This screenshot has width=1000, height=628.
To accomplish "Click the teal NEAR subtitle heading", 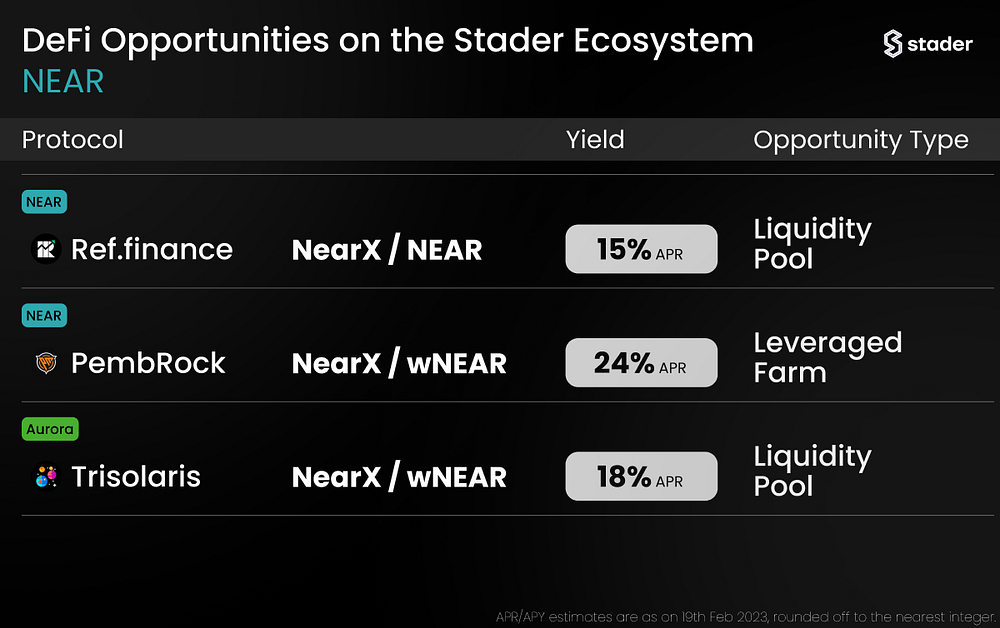I will point(62,82).
